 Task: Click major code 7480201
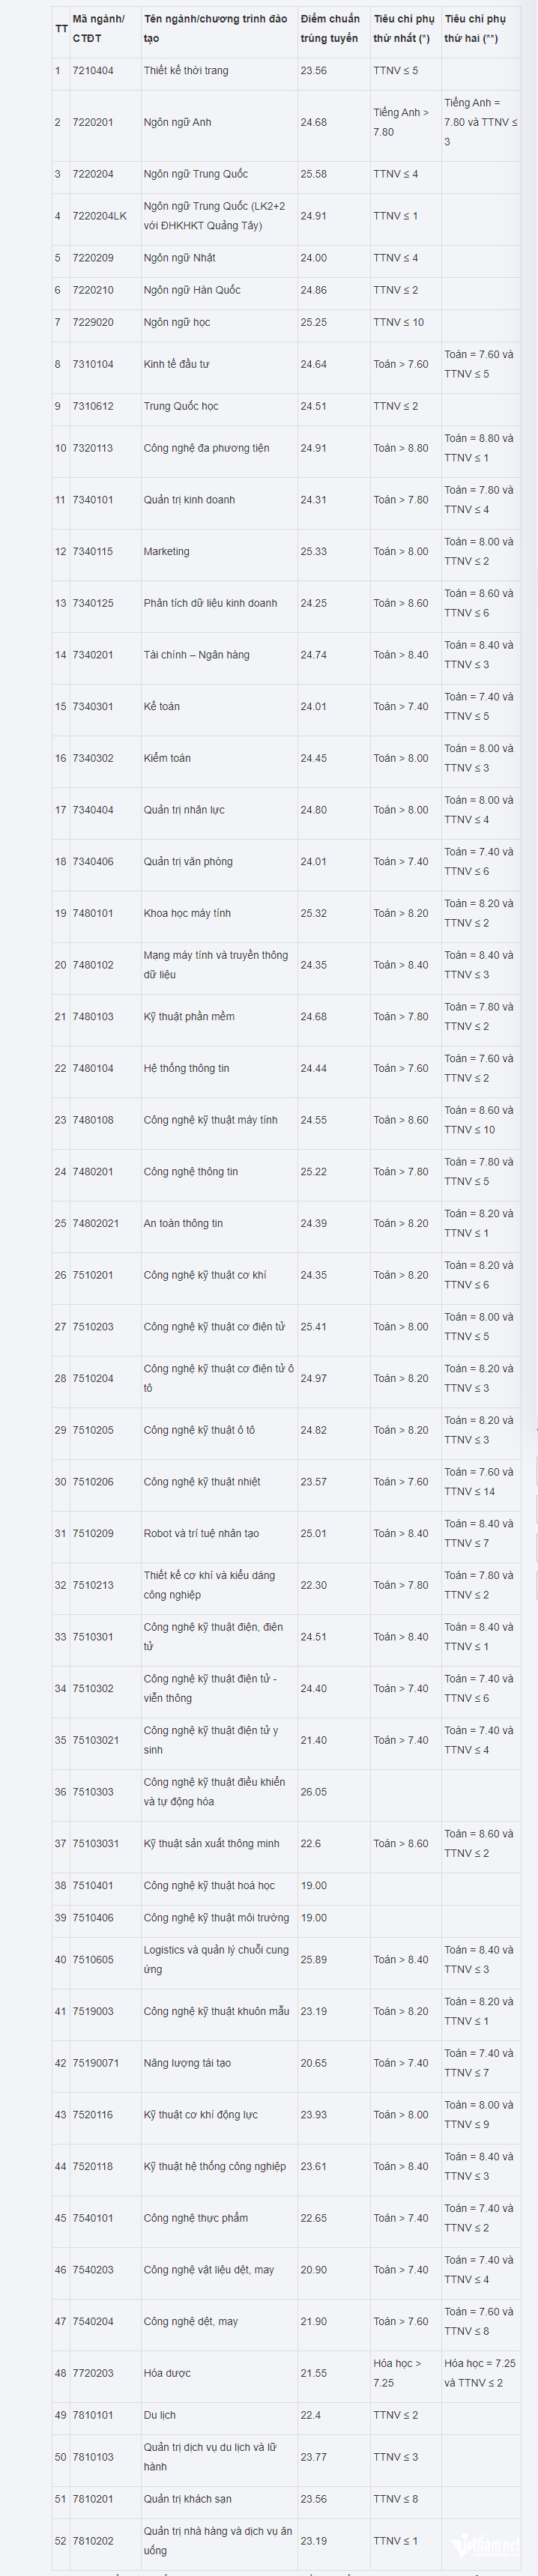(93, 1172)
